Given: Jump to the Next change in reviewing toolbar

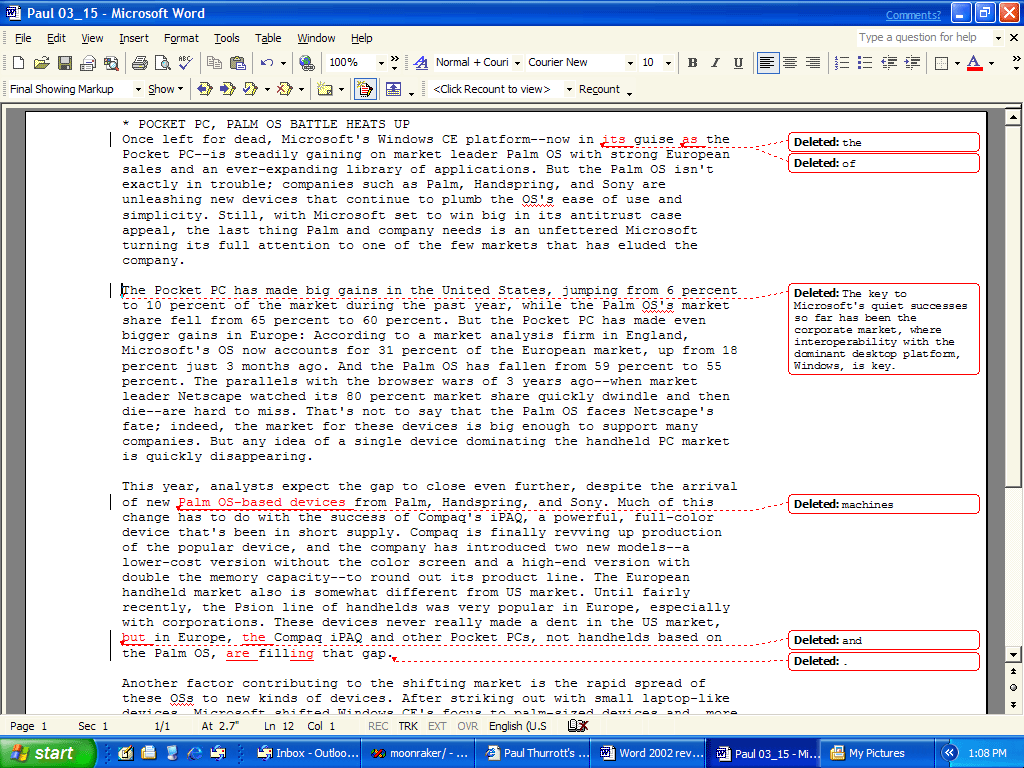Looking at the screenshot, I should click(227, 89).
